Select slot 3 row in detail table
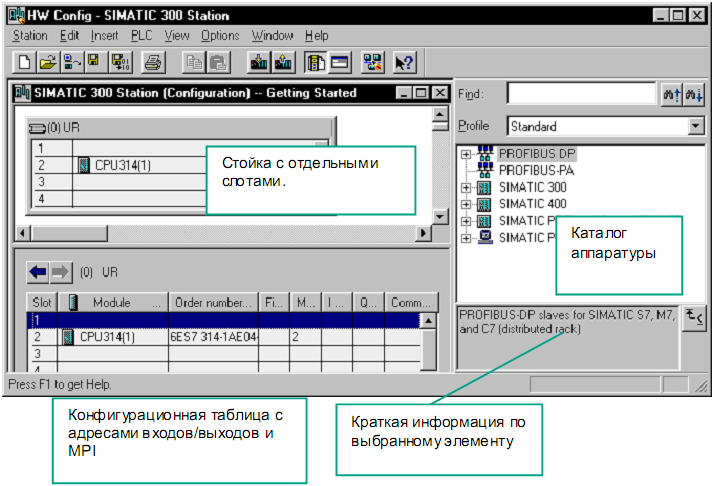This screenshot has height=486, width=713. [x=223, y=353]
